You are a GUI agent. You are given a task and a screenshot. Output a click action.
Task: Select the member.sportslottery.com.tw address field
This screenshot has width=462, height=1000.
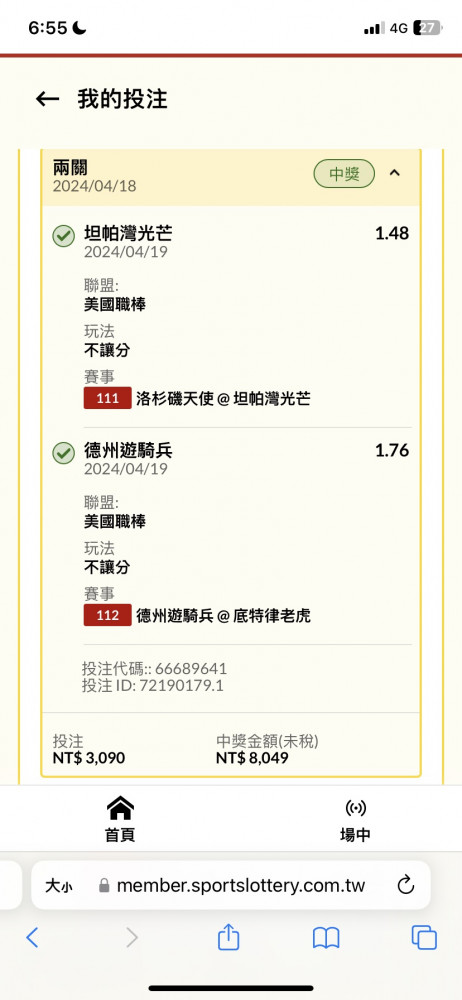tap(230, 885)
